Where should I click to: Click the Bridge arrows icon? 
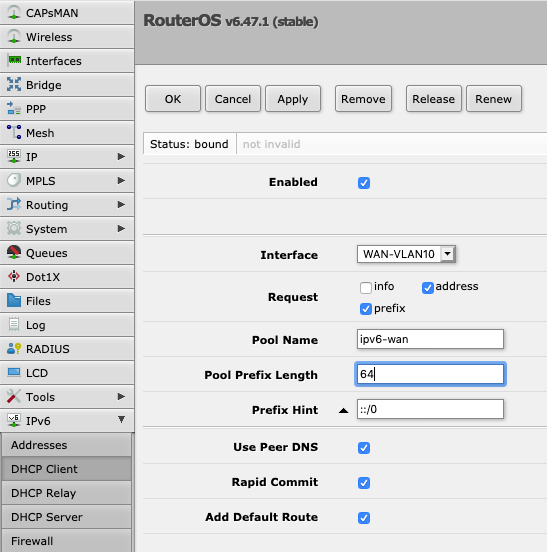point(14,84)
